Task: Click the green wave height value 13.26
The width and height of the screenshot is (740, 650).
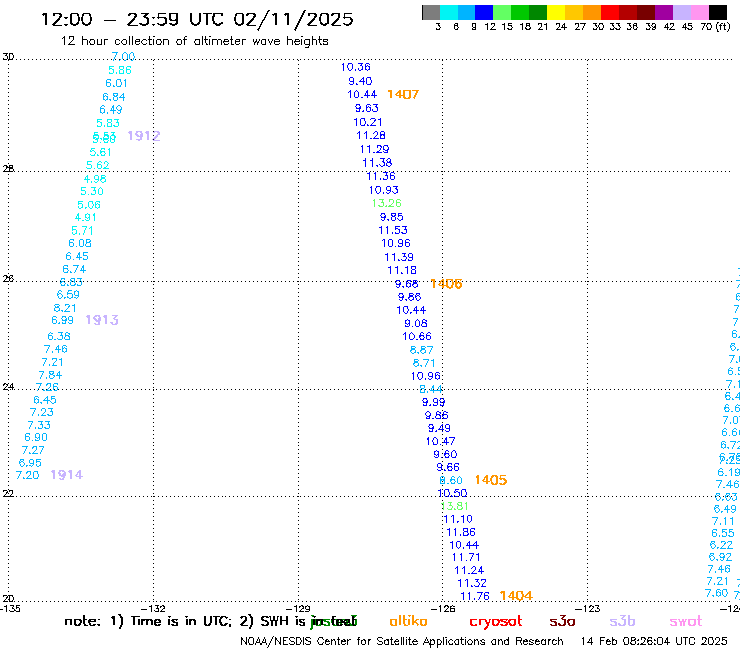Action: pyautogui.click(x=387, y=203)
